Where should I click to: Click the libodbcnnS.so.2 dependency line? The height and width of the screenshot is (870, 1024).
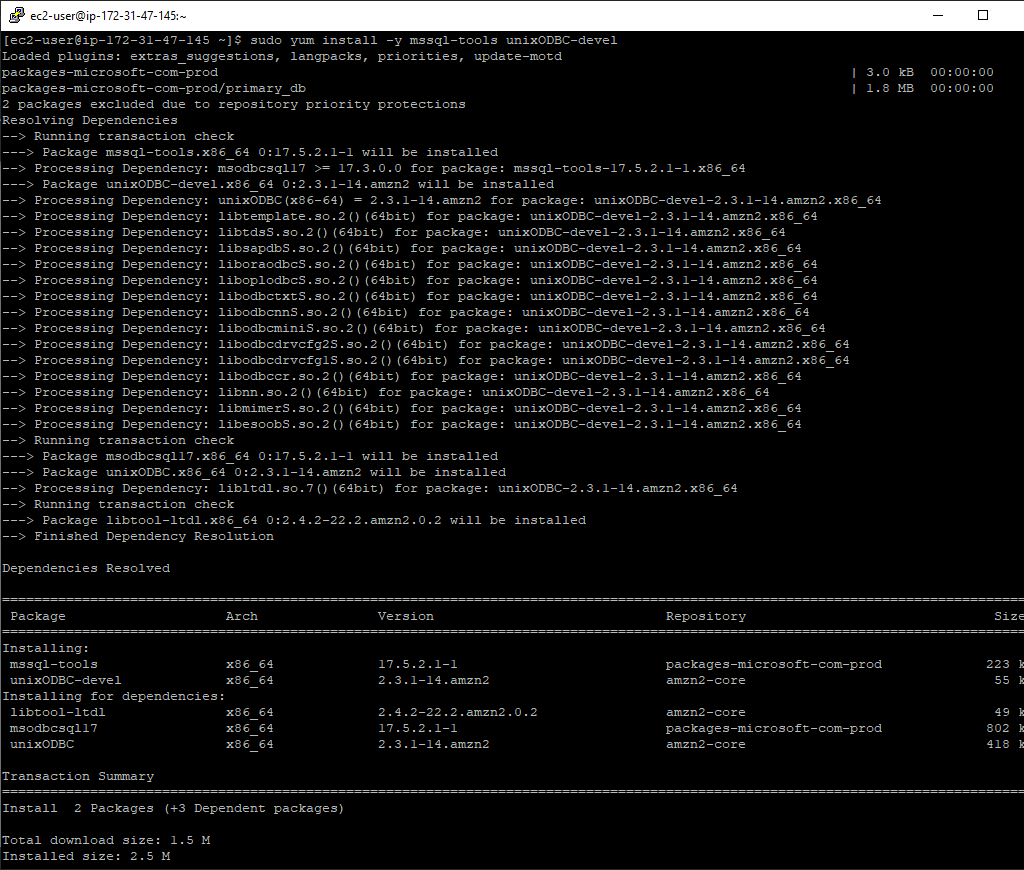[x=406, y=312]
